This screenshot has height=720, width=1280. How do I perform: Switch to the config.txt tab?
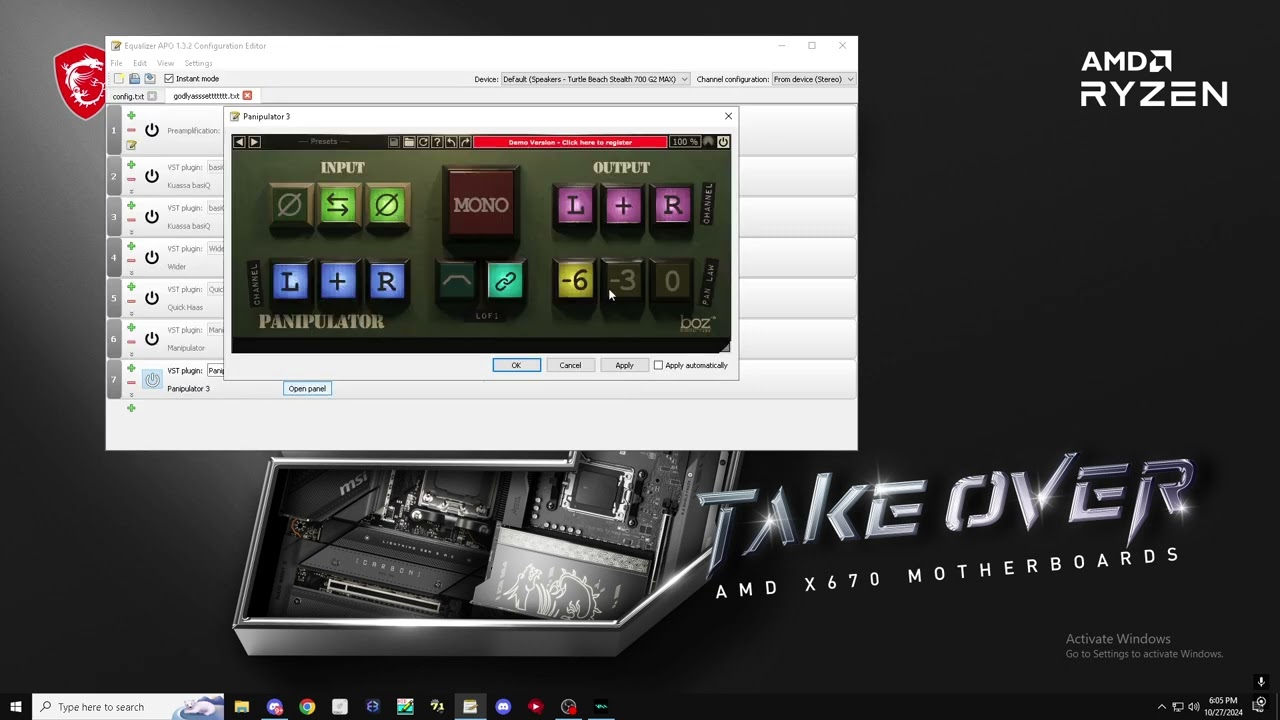(128, 96)
